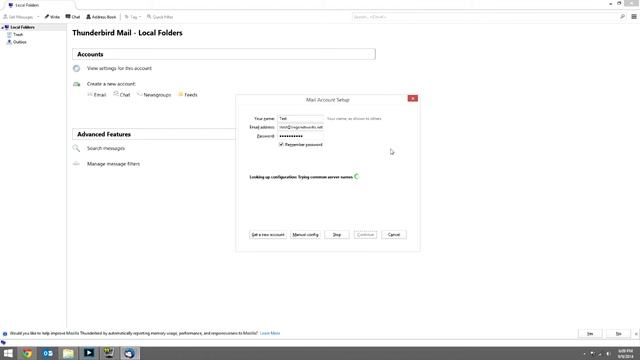Click the Your name field
Viewport: 640px width, 360px height.
300,118
